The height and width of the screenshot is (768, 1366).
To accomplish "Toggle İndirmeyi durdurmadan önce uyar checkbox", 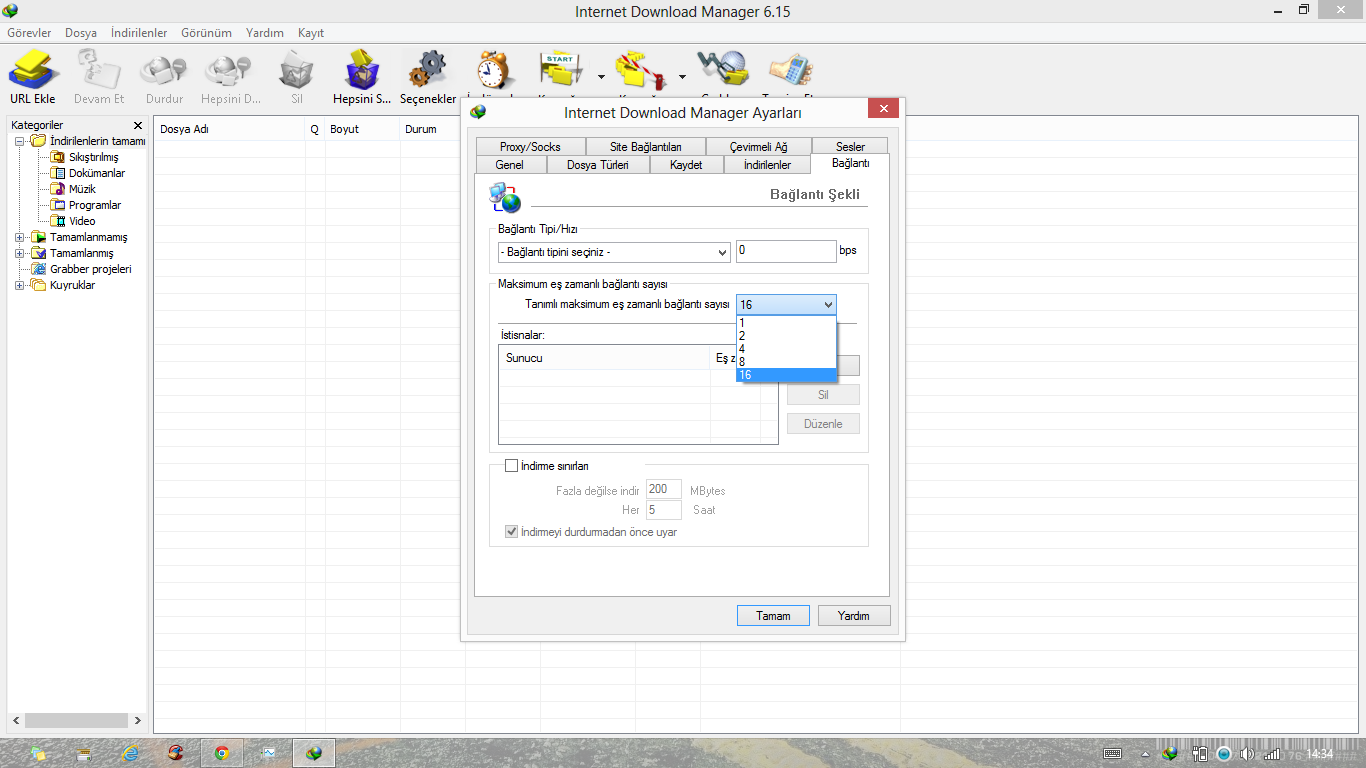I will click(x=512, y=532).
